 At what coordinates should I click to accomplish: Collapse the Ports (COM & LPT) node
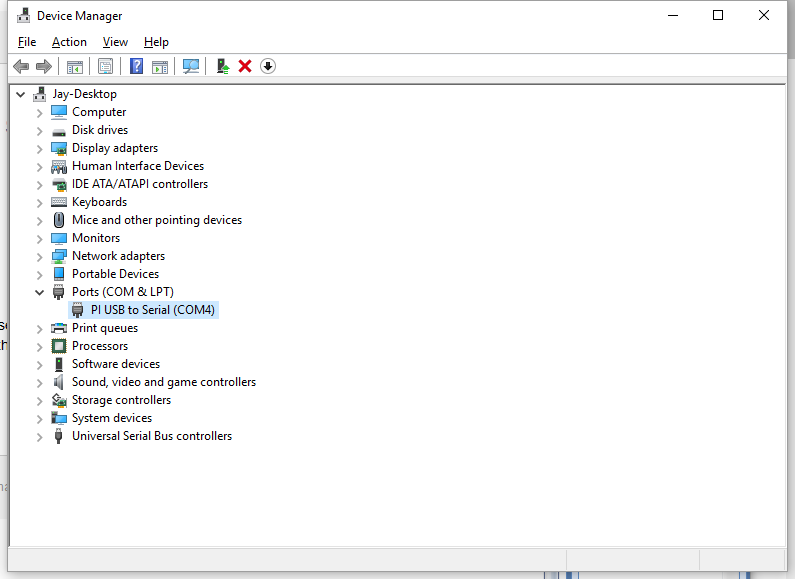[39, 292]
